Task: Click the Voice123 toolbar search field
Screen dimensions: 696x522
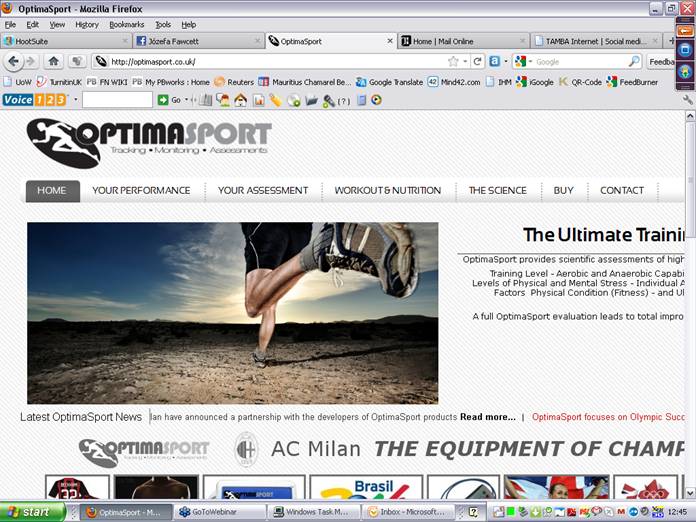Action: [x=117, y=100]
